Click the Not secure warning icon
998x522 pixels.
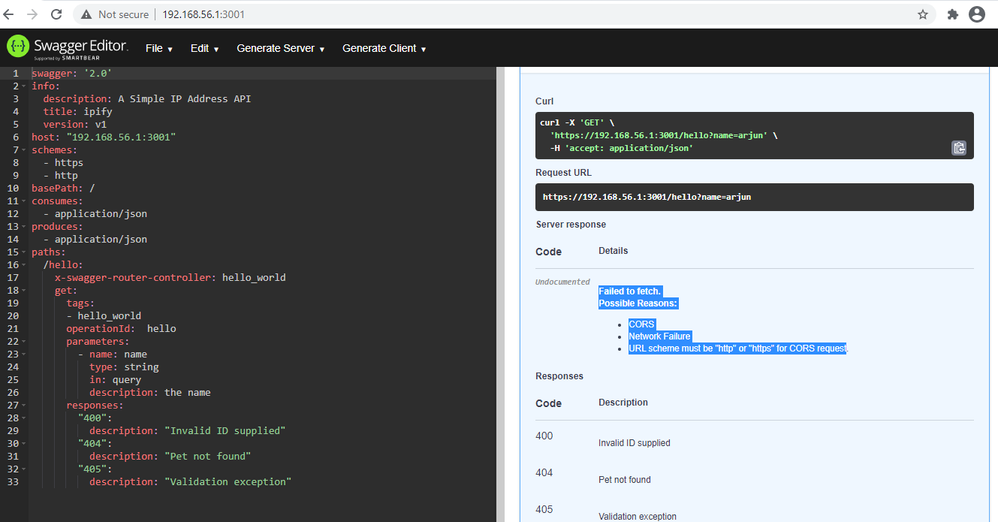coord(88,15)
